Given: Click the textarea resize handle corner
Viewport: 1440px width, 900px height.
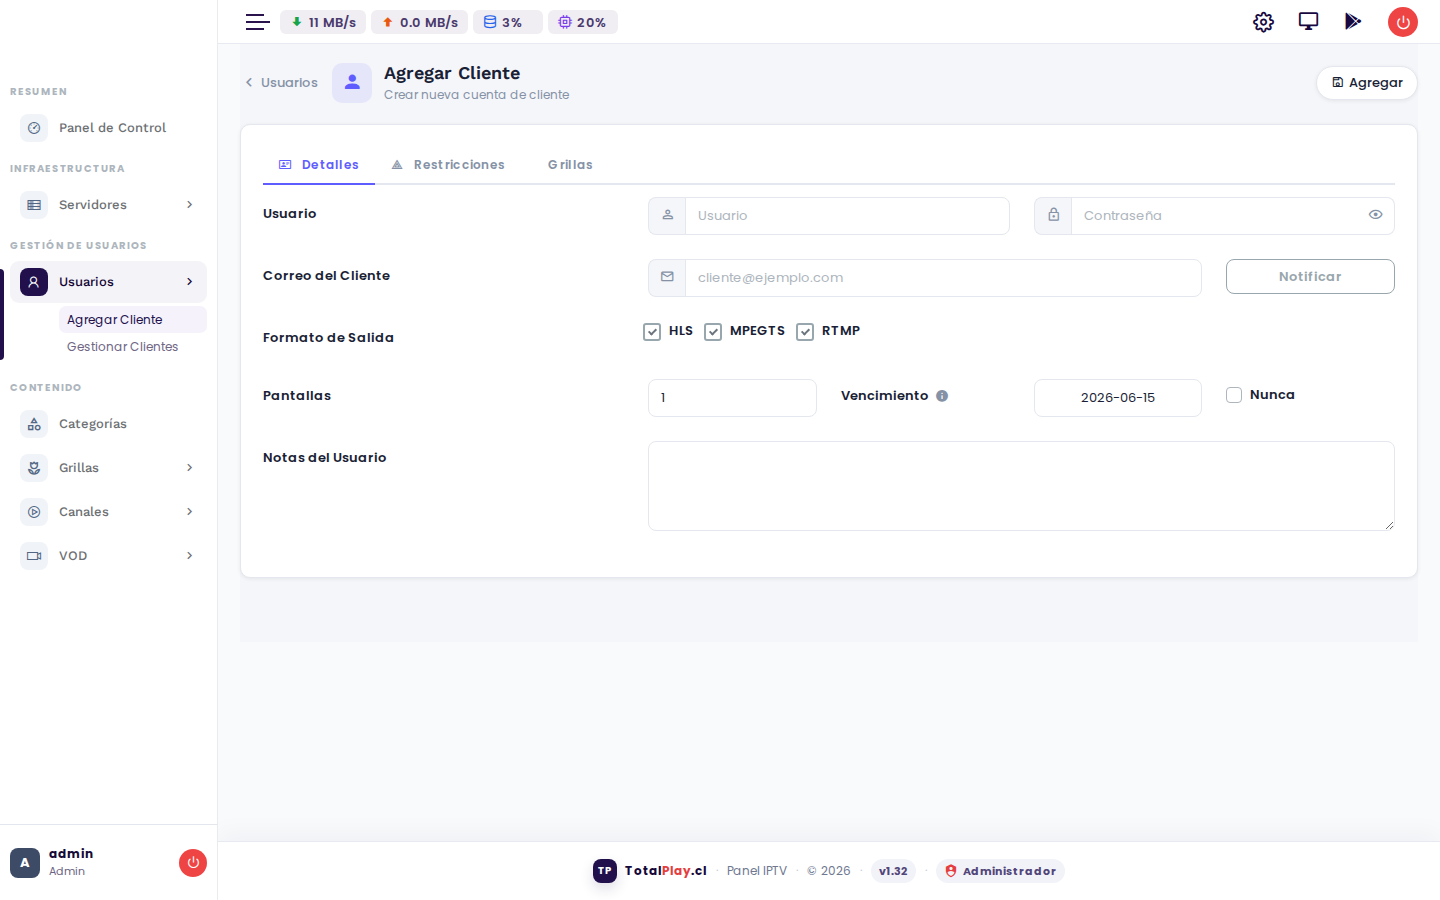Looking at the screenshot, I should (1389, 525).
